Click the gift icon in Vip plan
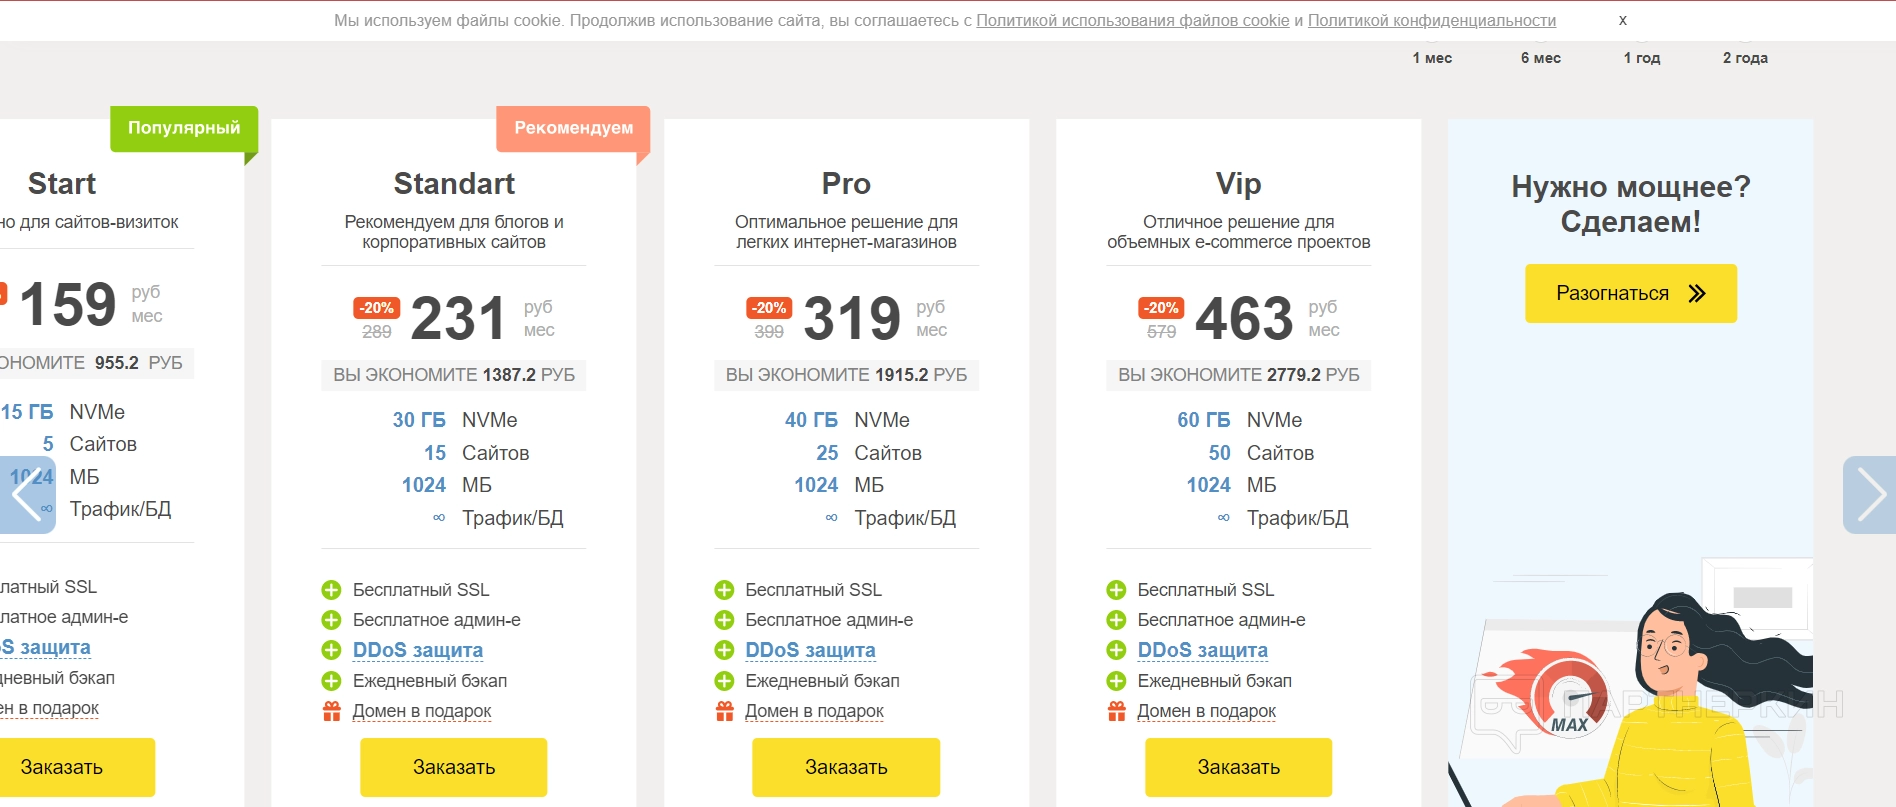The width and height of the screenshot is (1896, 807). point(1116,711)
